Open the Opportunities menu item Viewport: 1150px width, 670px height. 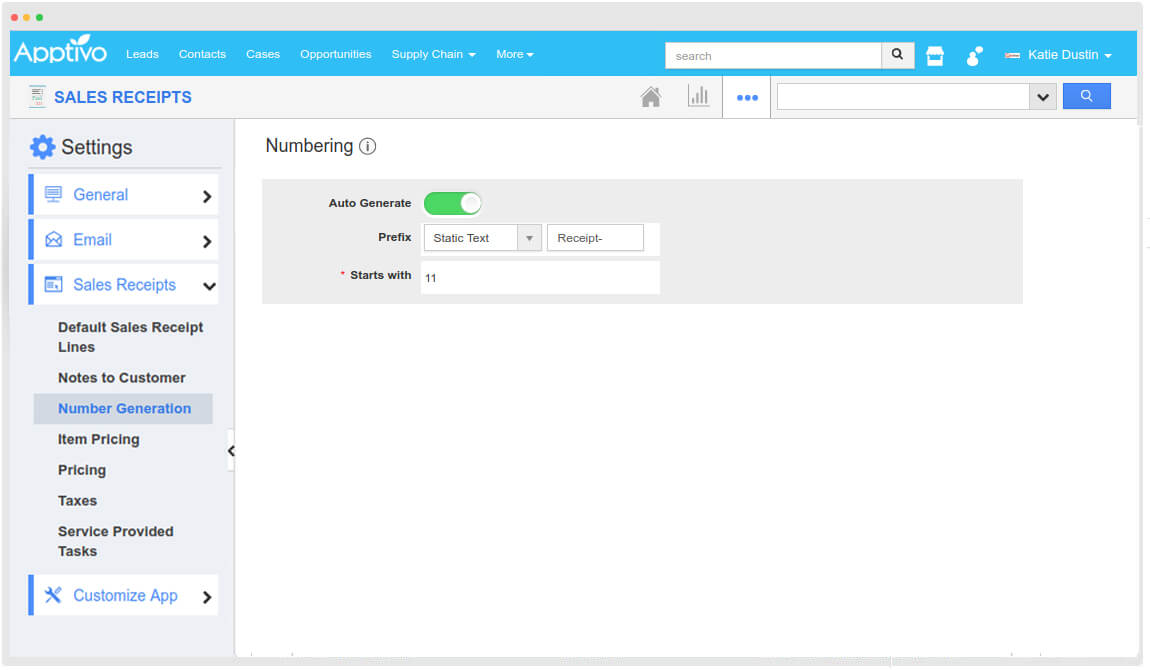335,54
